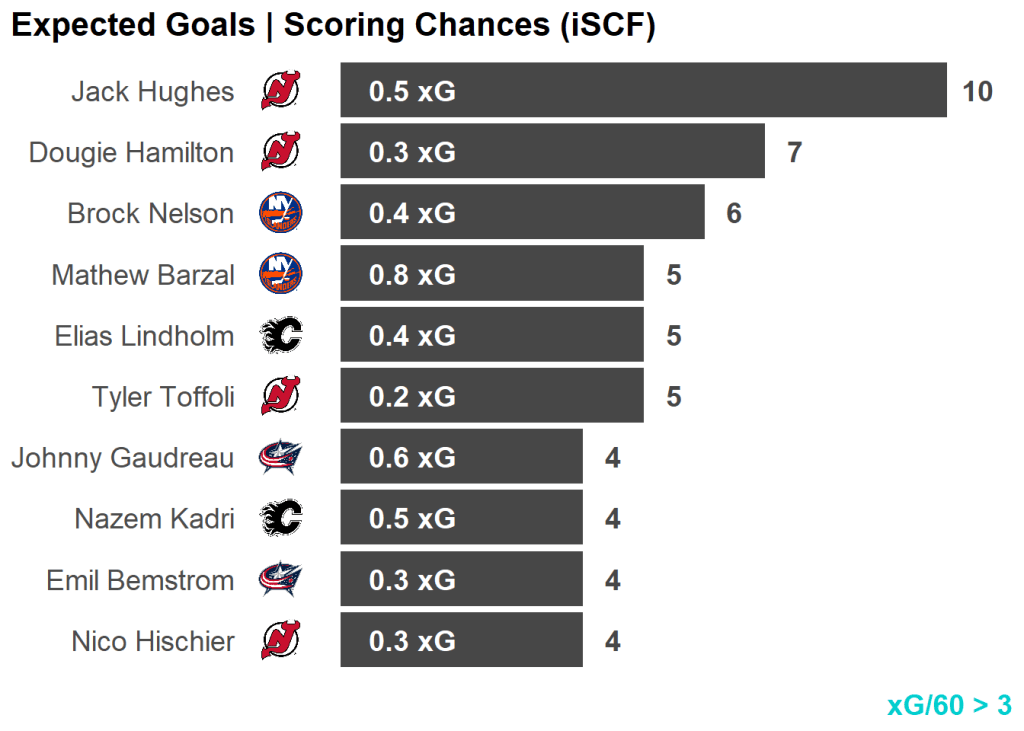
Task: Click the Devils logo next to Tyler Toffoli
Action: [281, 396]
